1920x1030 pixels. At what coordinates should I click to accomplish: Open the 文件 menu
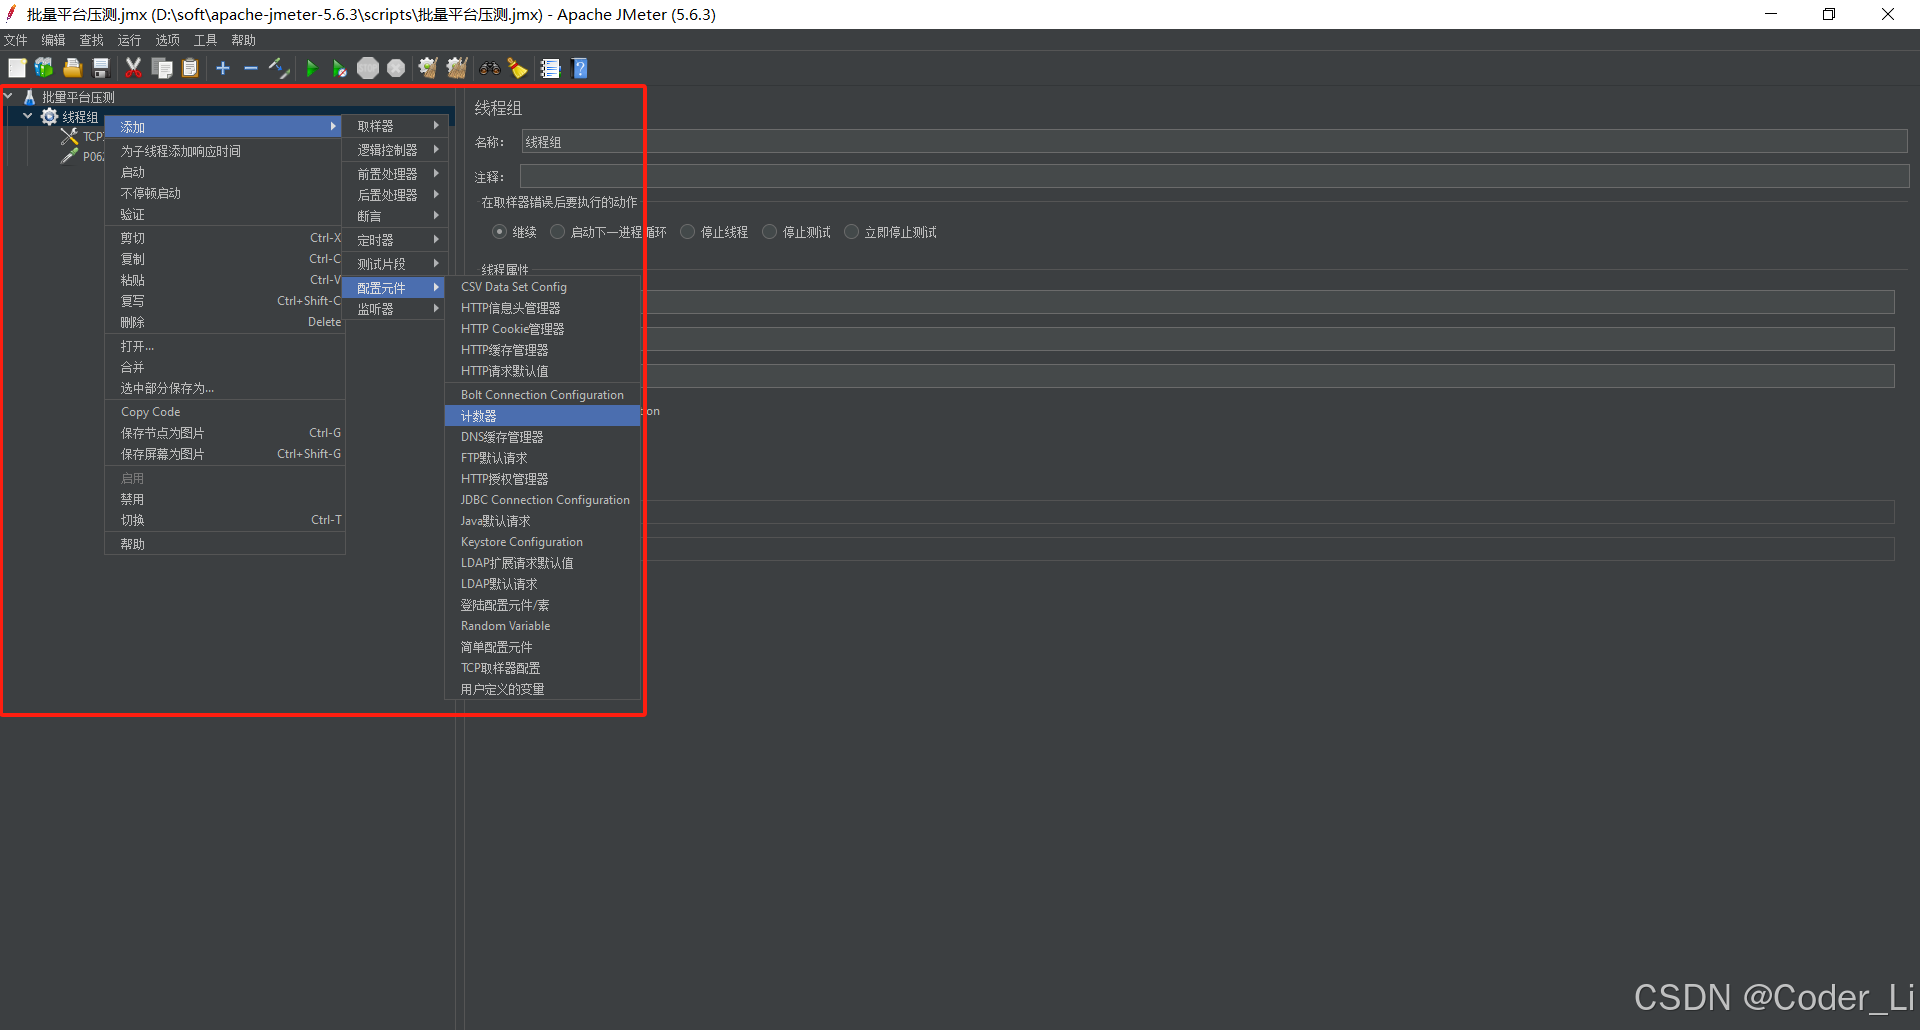16,40
